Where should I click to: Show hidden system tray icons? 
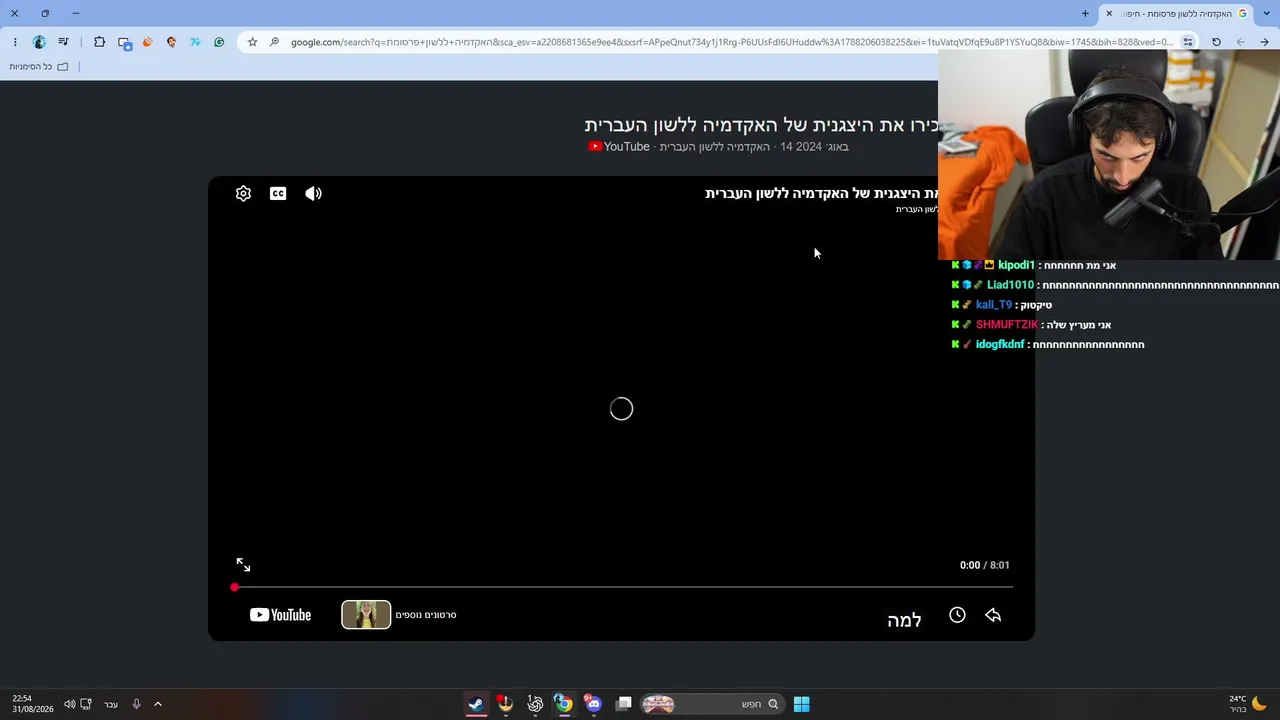tap(158, 704)
